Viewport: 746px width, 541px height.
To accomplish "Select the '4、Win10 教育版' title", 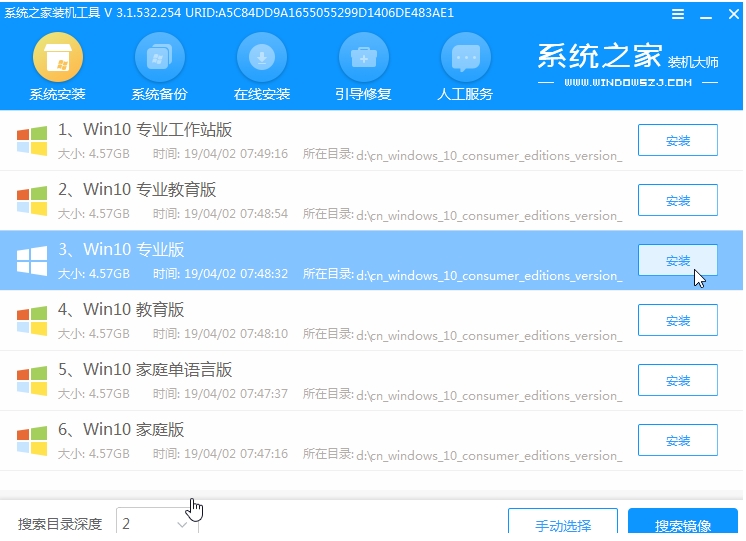I will (121, 309).
